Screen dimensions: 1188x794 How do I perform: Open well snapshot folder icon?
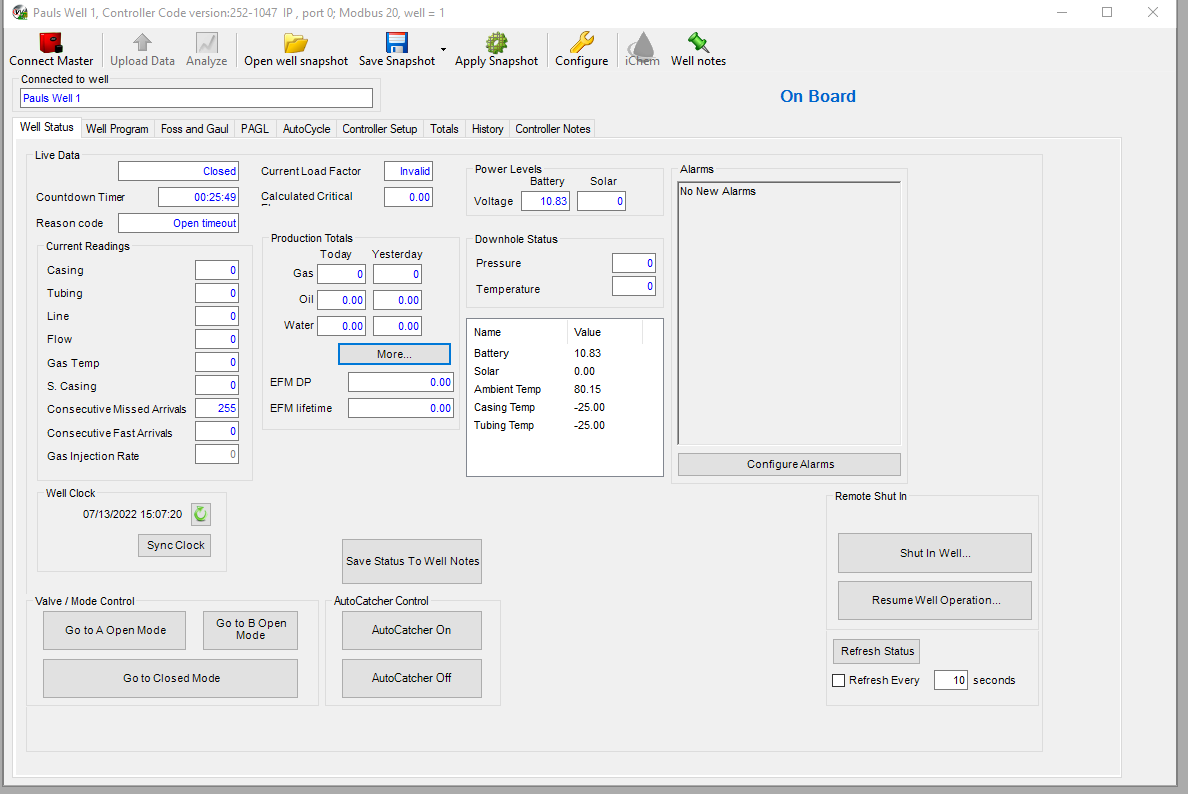pos(295,42)
